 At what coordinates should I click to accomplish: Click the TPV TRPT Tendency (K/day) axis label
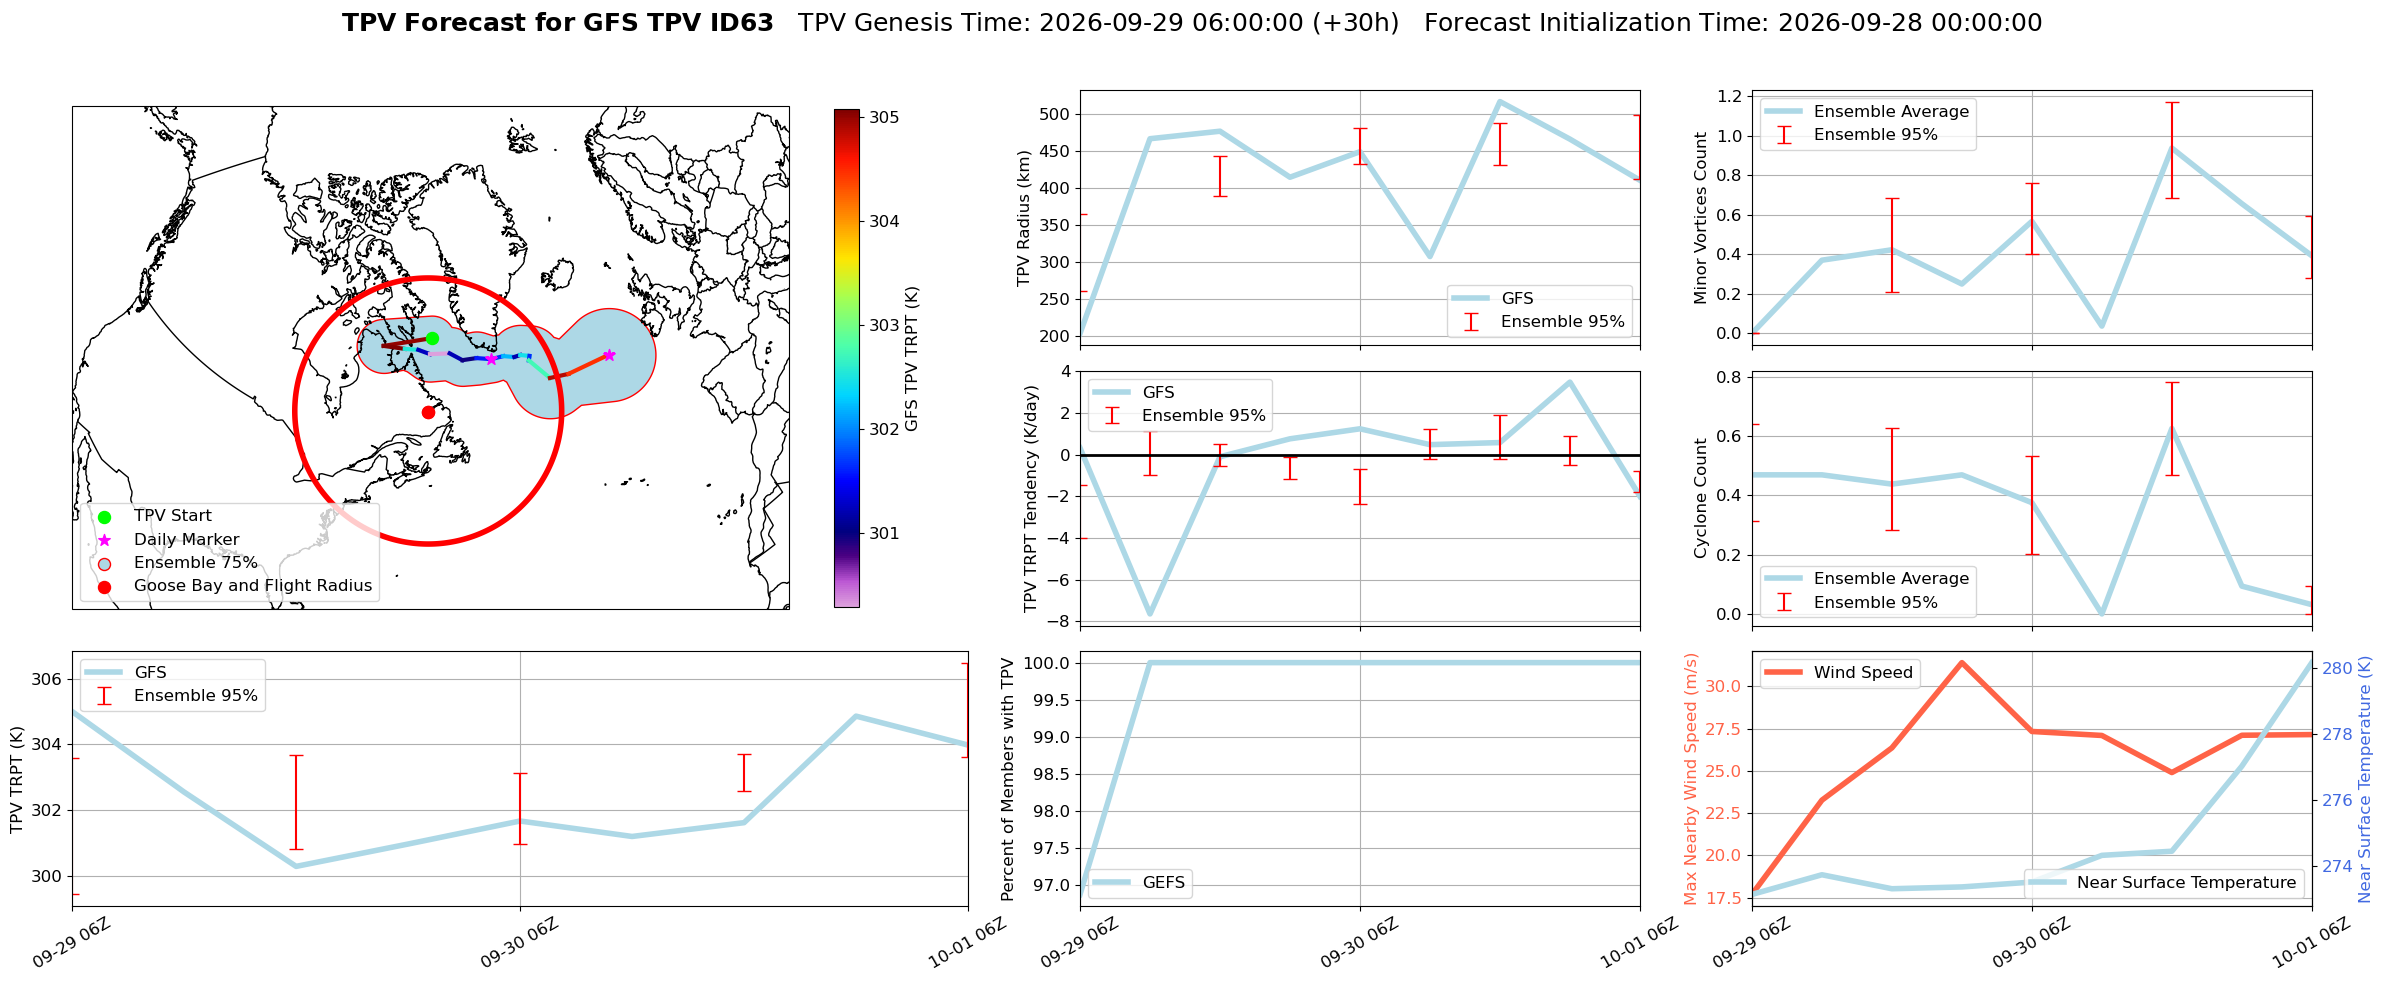click(1031, 499)
